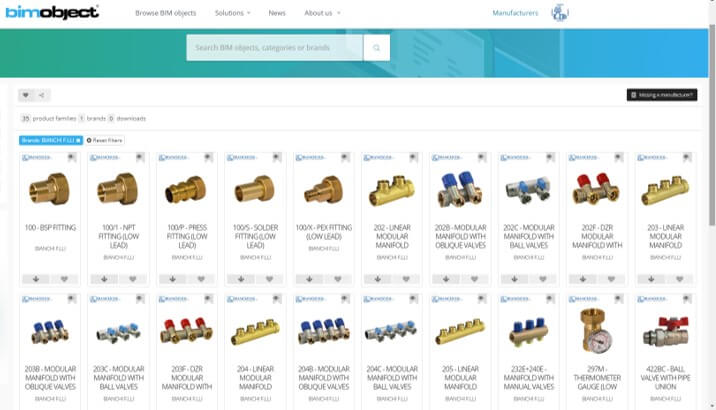The image size is (716, 410).
Task: Download the 100 - BSP Fitting object
Action: point(36,279)
